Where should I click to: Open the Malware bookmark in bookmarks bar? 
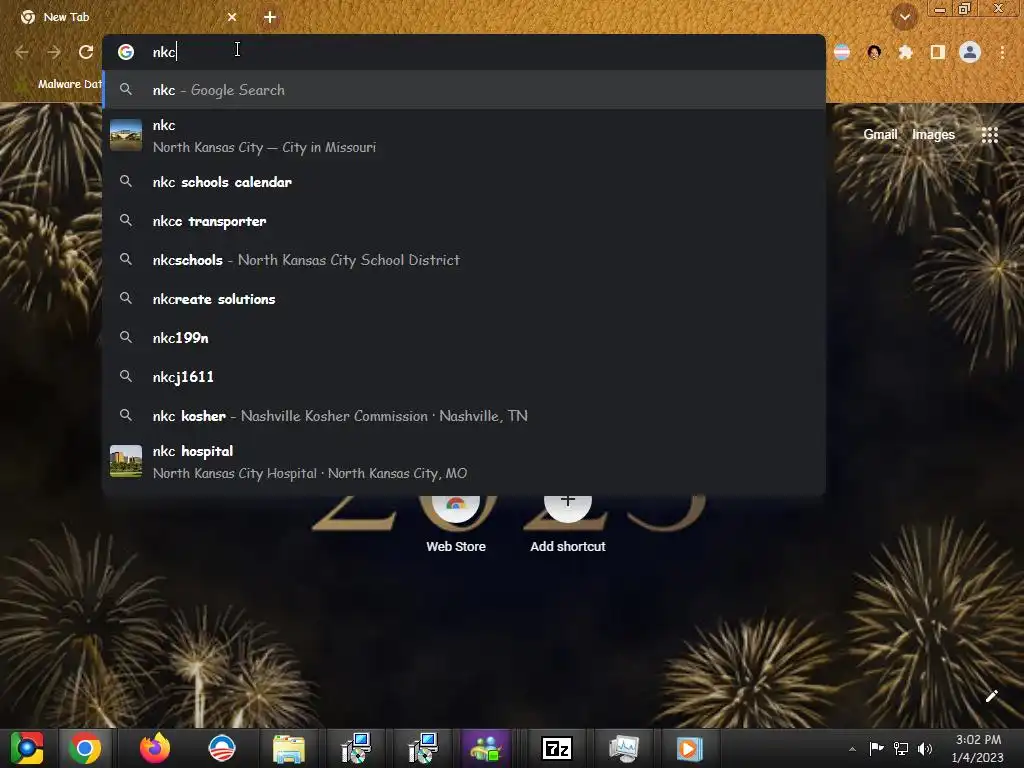click(x=61, y=84)
